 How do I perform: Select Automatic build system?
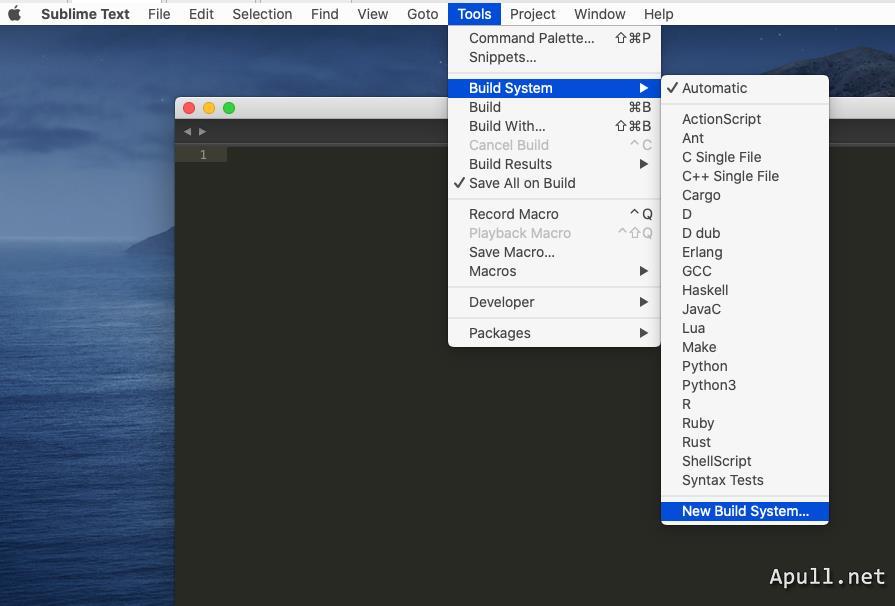point(745,88)
